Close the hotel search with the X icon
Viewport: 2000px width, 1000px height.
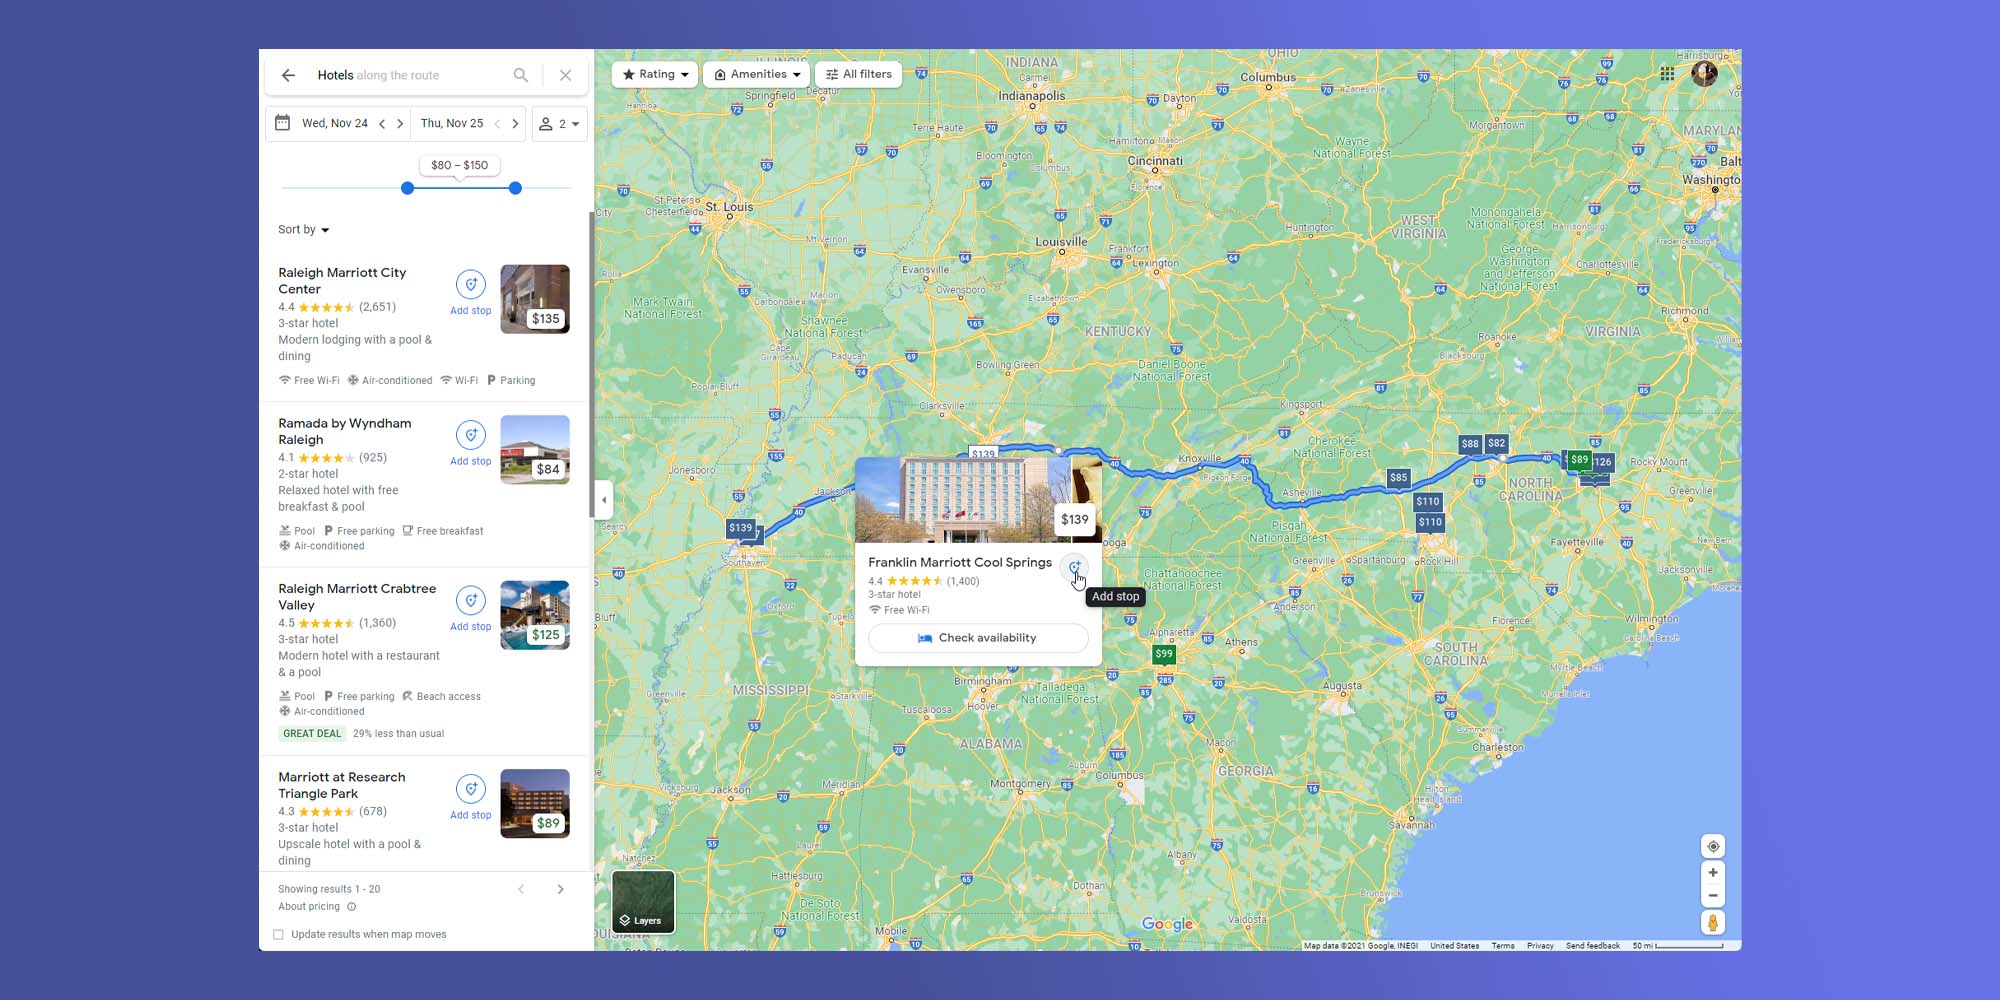click(x=566, y=75)
